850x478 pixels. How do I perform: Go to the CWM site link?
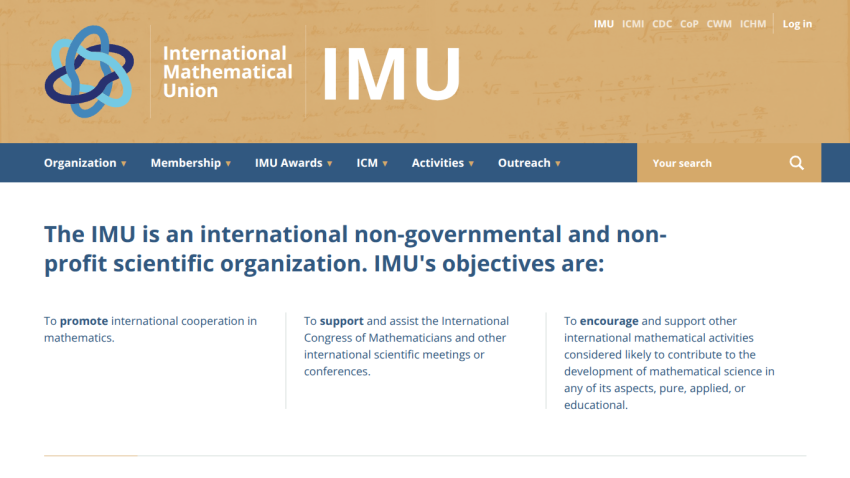(x=719, y=24)
